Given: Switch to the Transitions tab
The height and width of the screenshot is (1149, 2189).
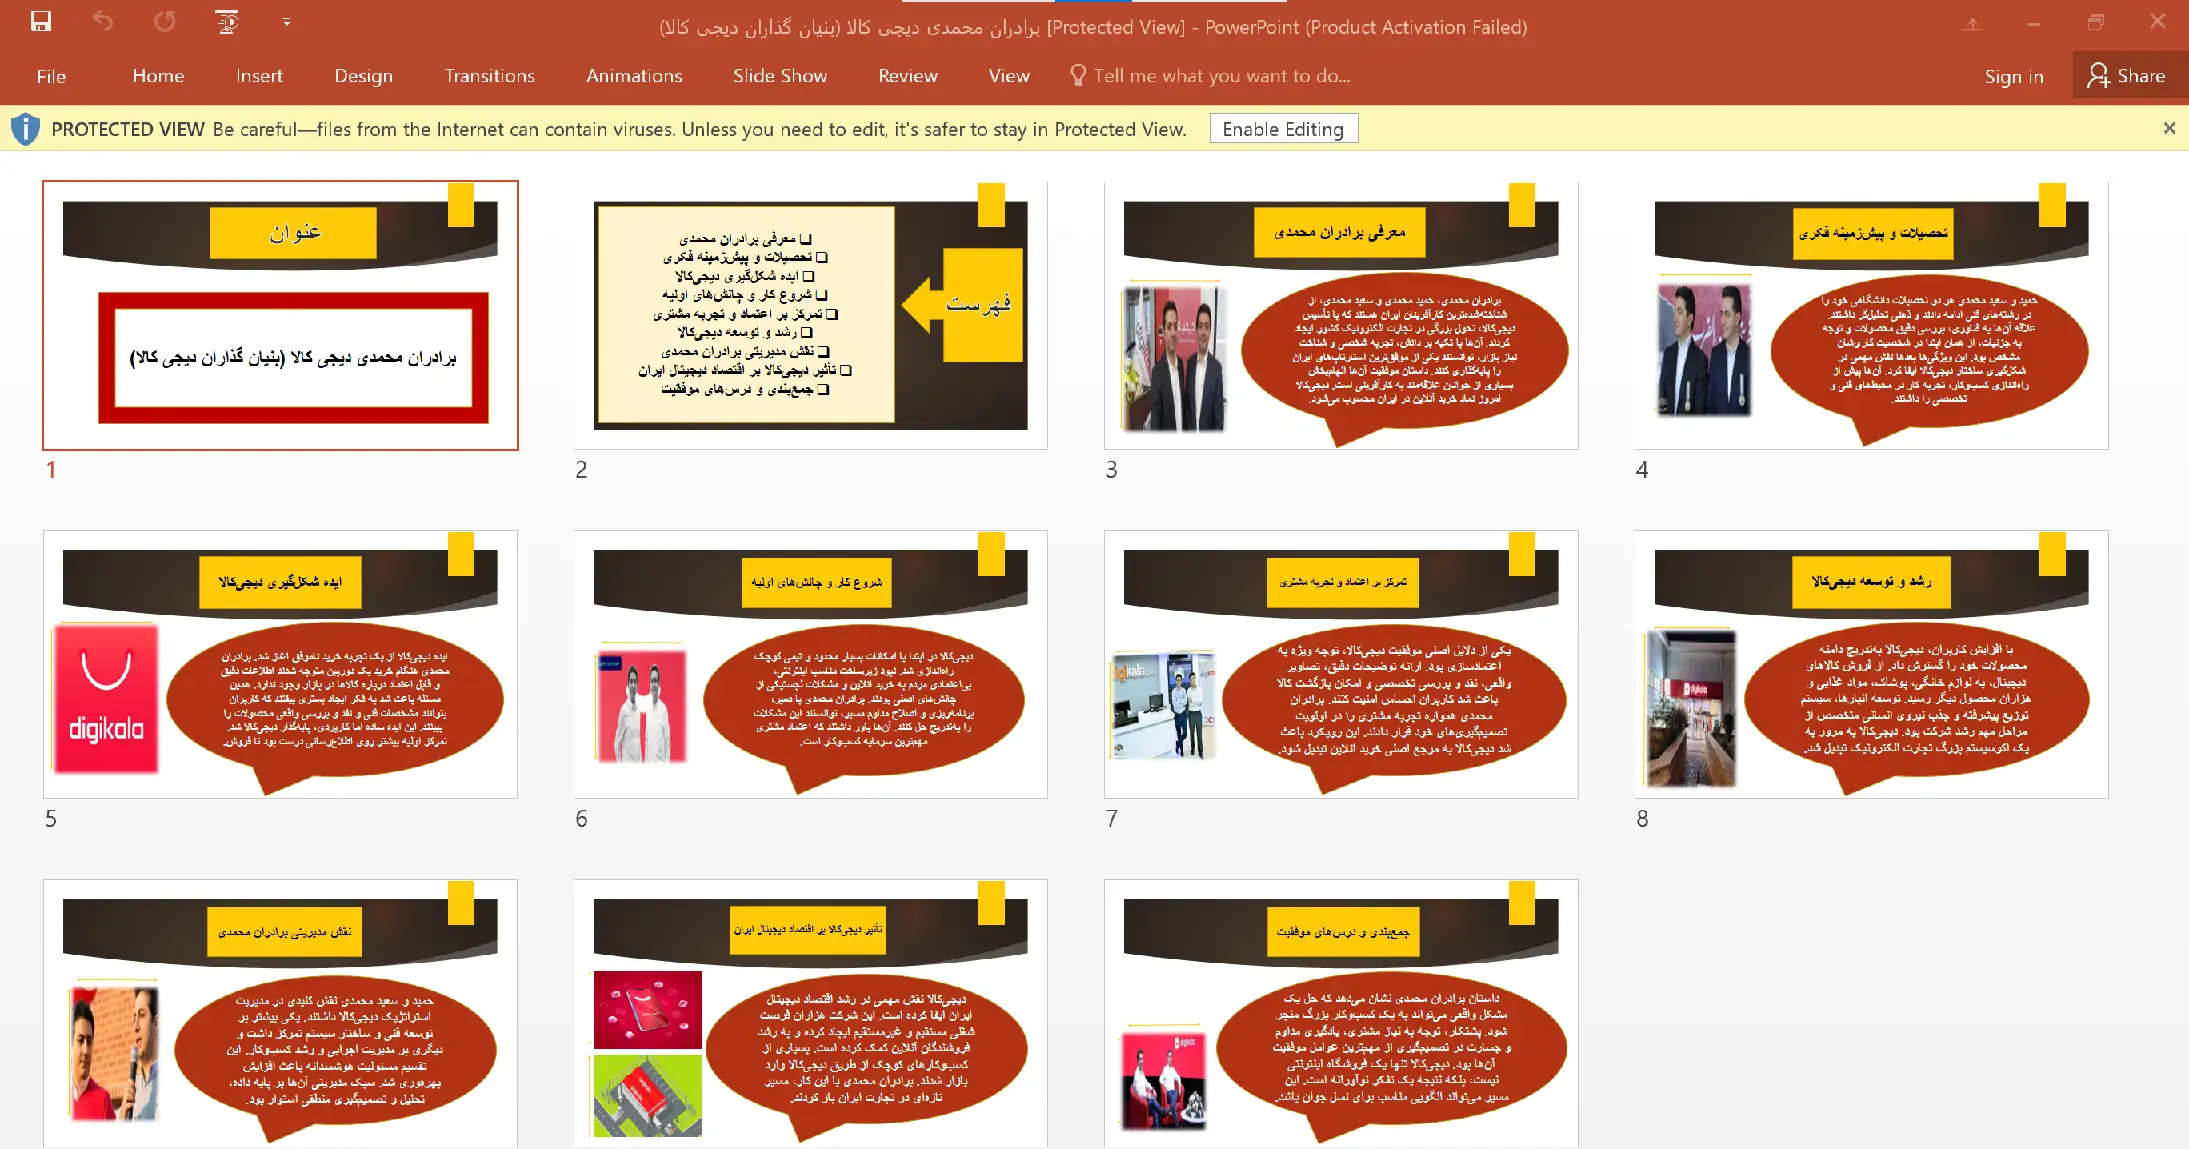Looking at the screenshot, I should 489,76.
